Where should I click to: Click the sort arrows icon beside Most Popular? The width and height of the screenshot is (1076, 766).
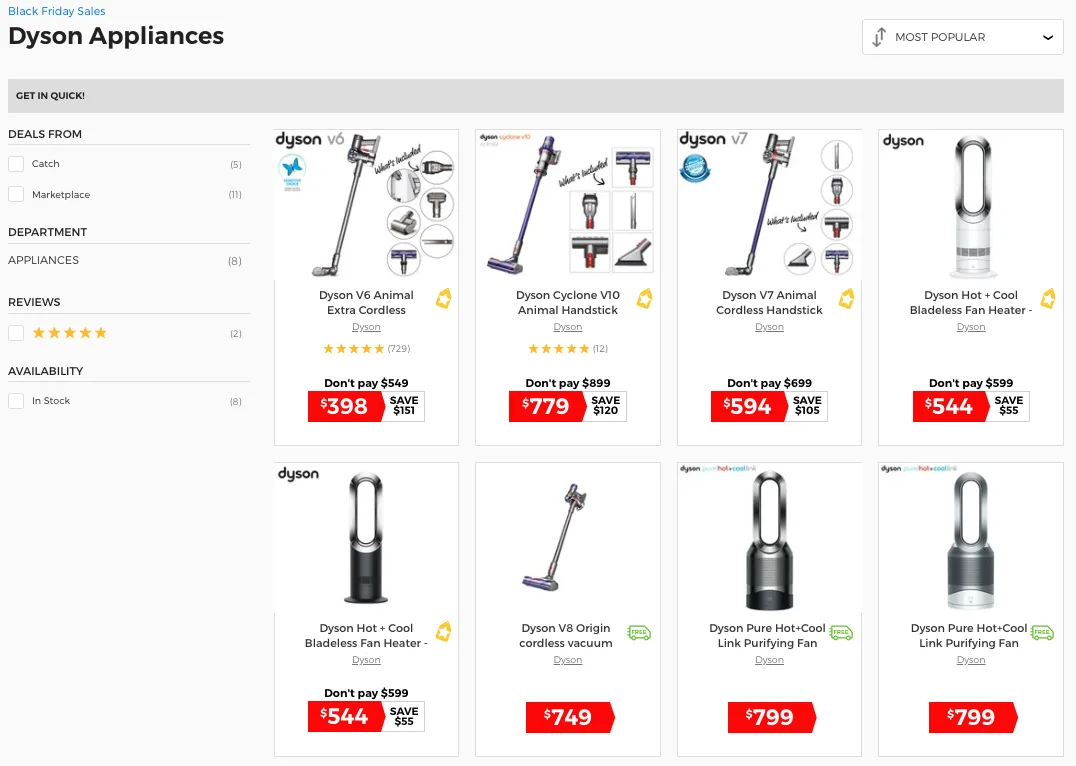tap(879, 37)
